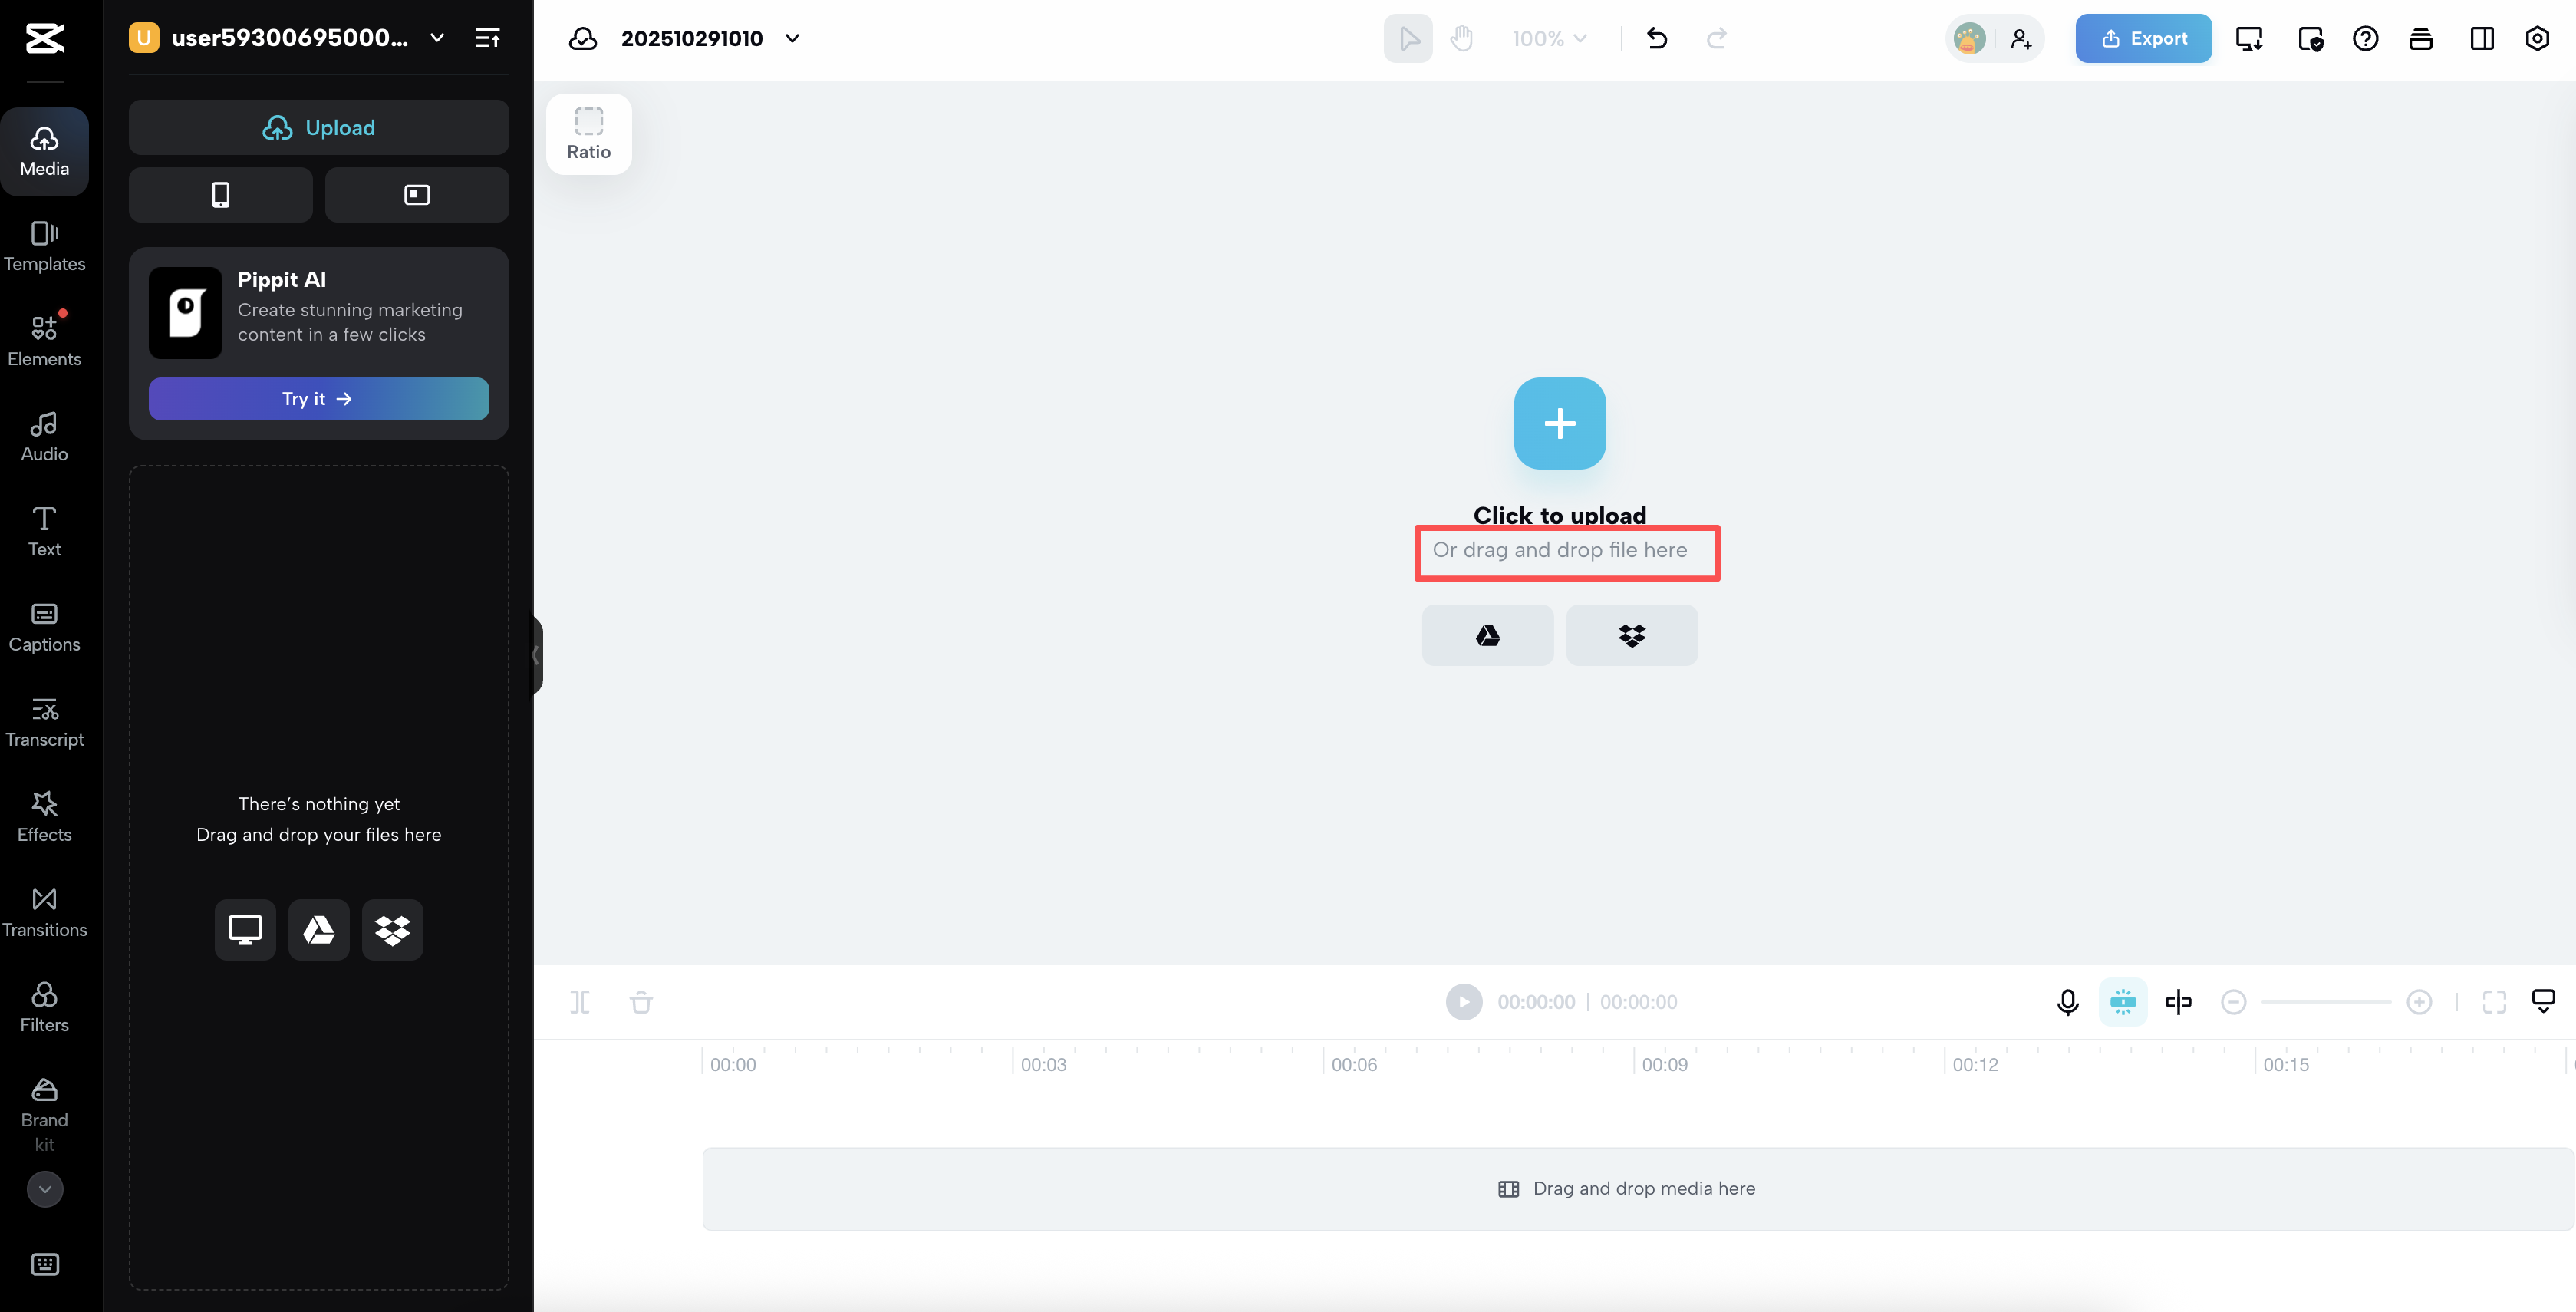Split the clip at the playhead

tap(580, 1001)
